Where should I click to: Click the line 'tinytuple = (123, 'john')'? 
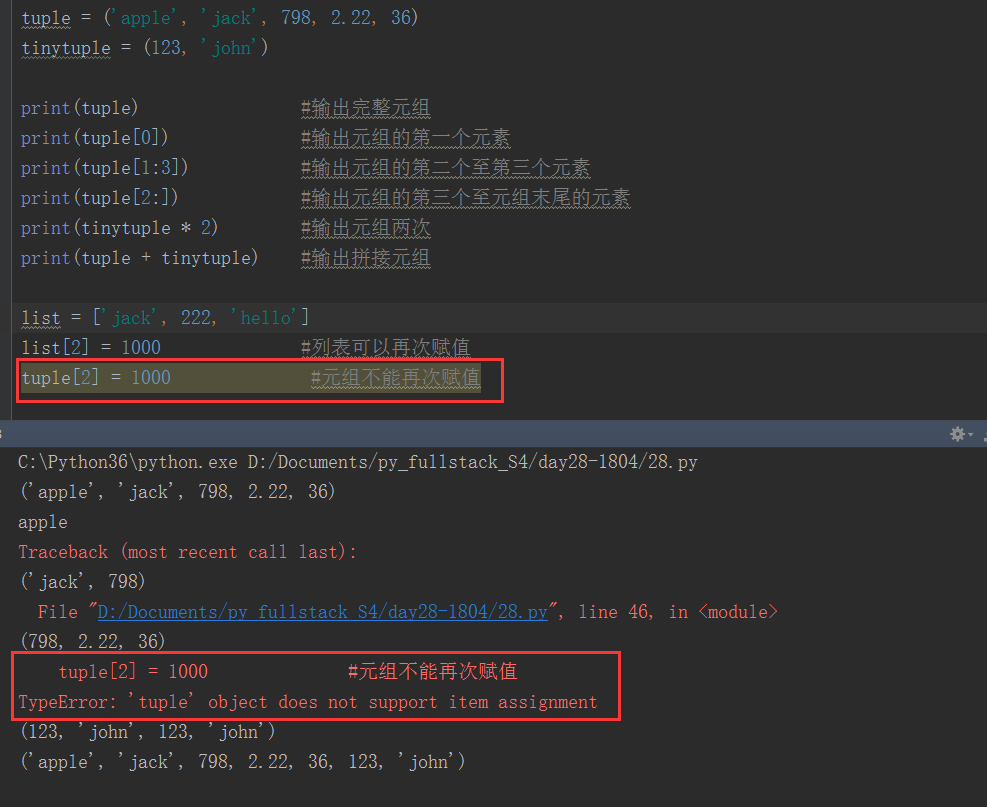click(x=145, y=48)
